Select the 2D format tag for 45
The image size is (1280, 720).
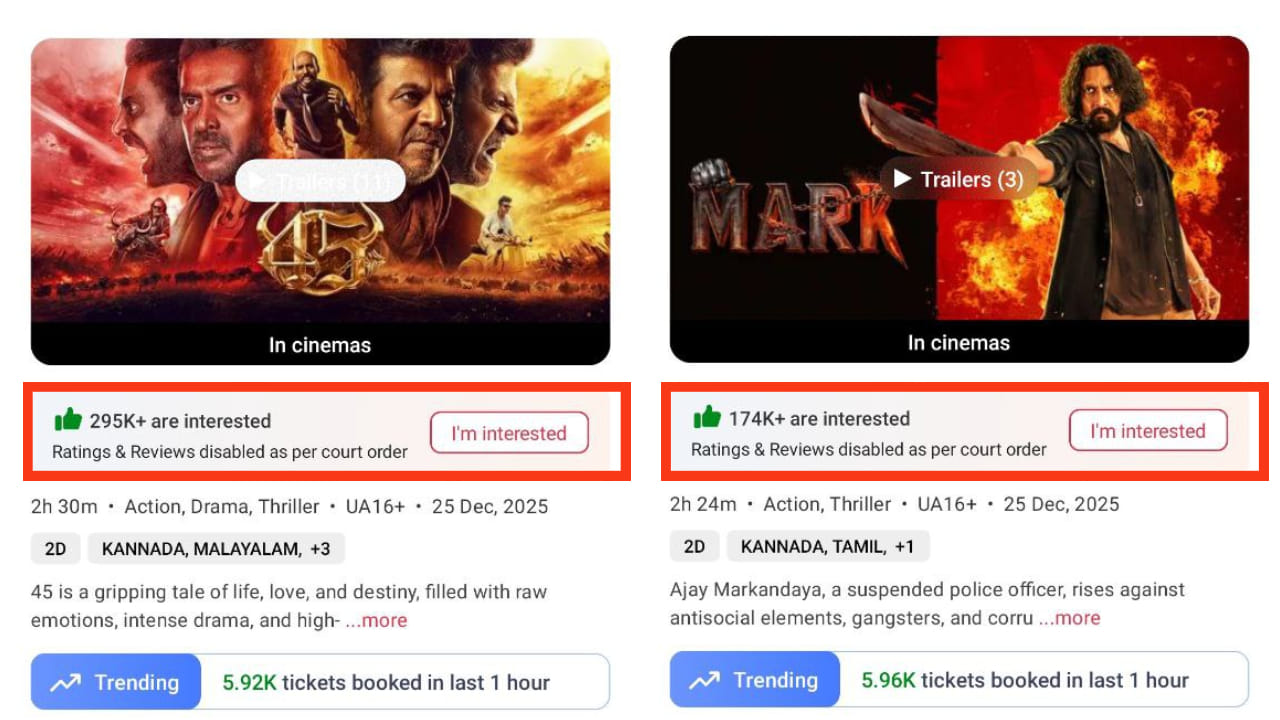point(55,549)
